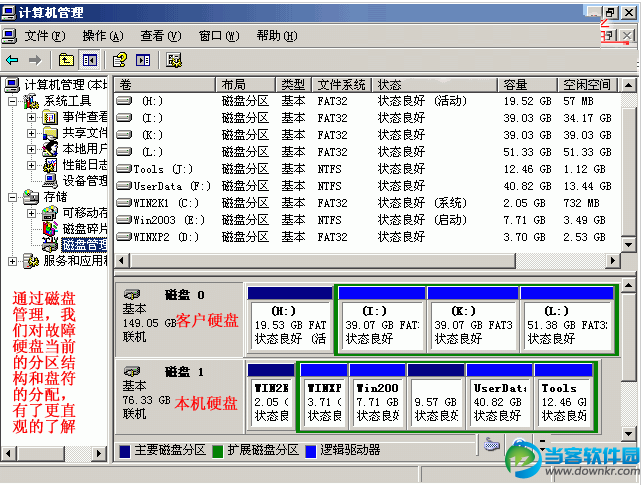Expand the 事件查看 tree node
This screenshot has width=641, height=485.
pyautogui.click(x=31, y=117)
